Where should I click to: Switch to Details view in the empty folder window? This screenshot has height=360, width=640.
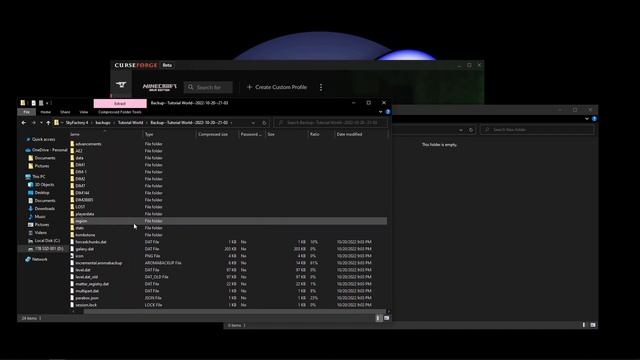584,325
